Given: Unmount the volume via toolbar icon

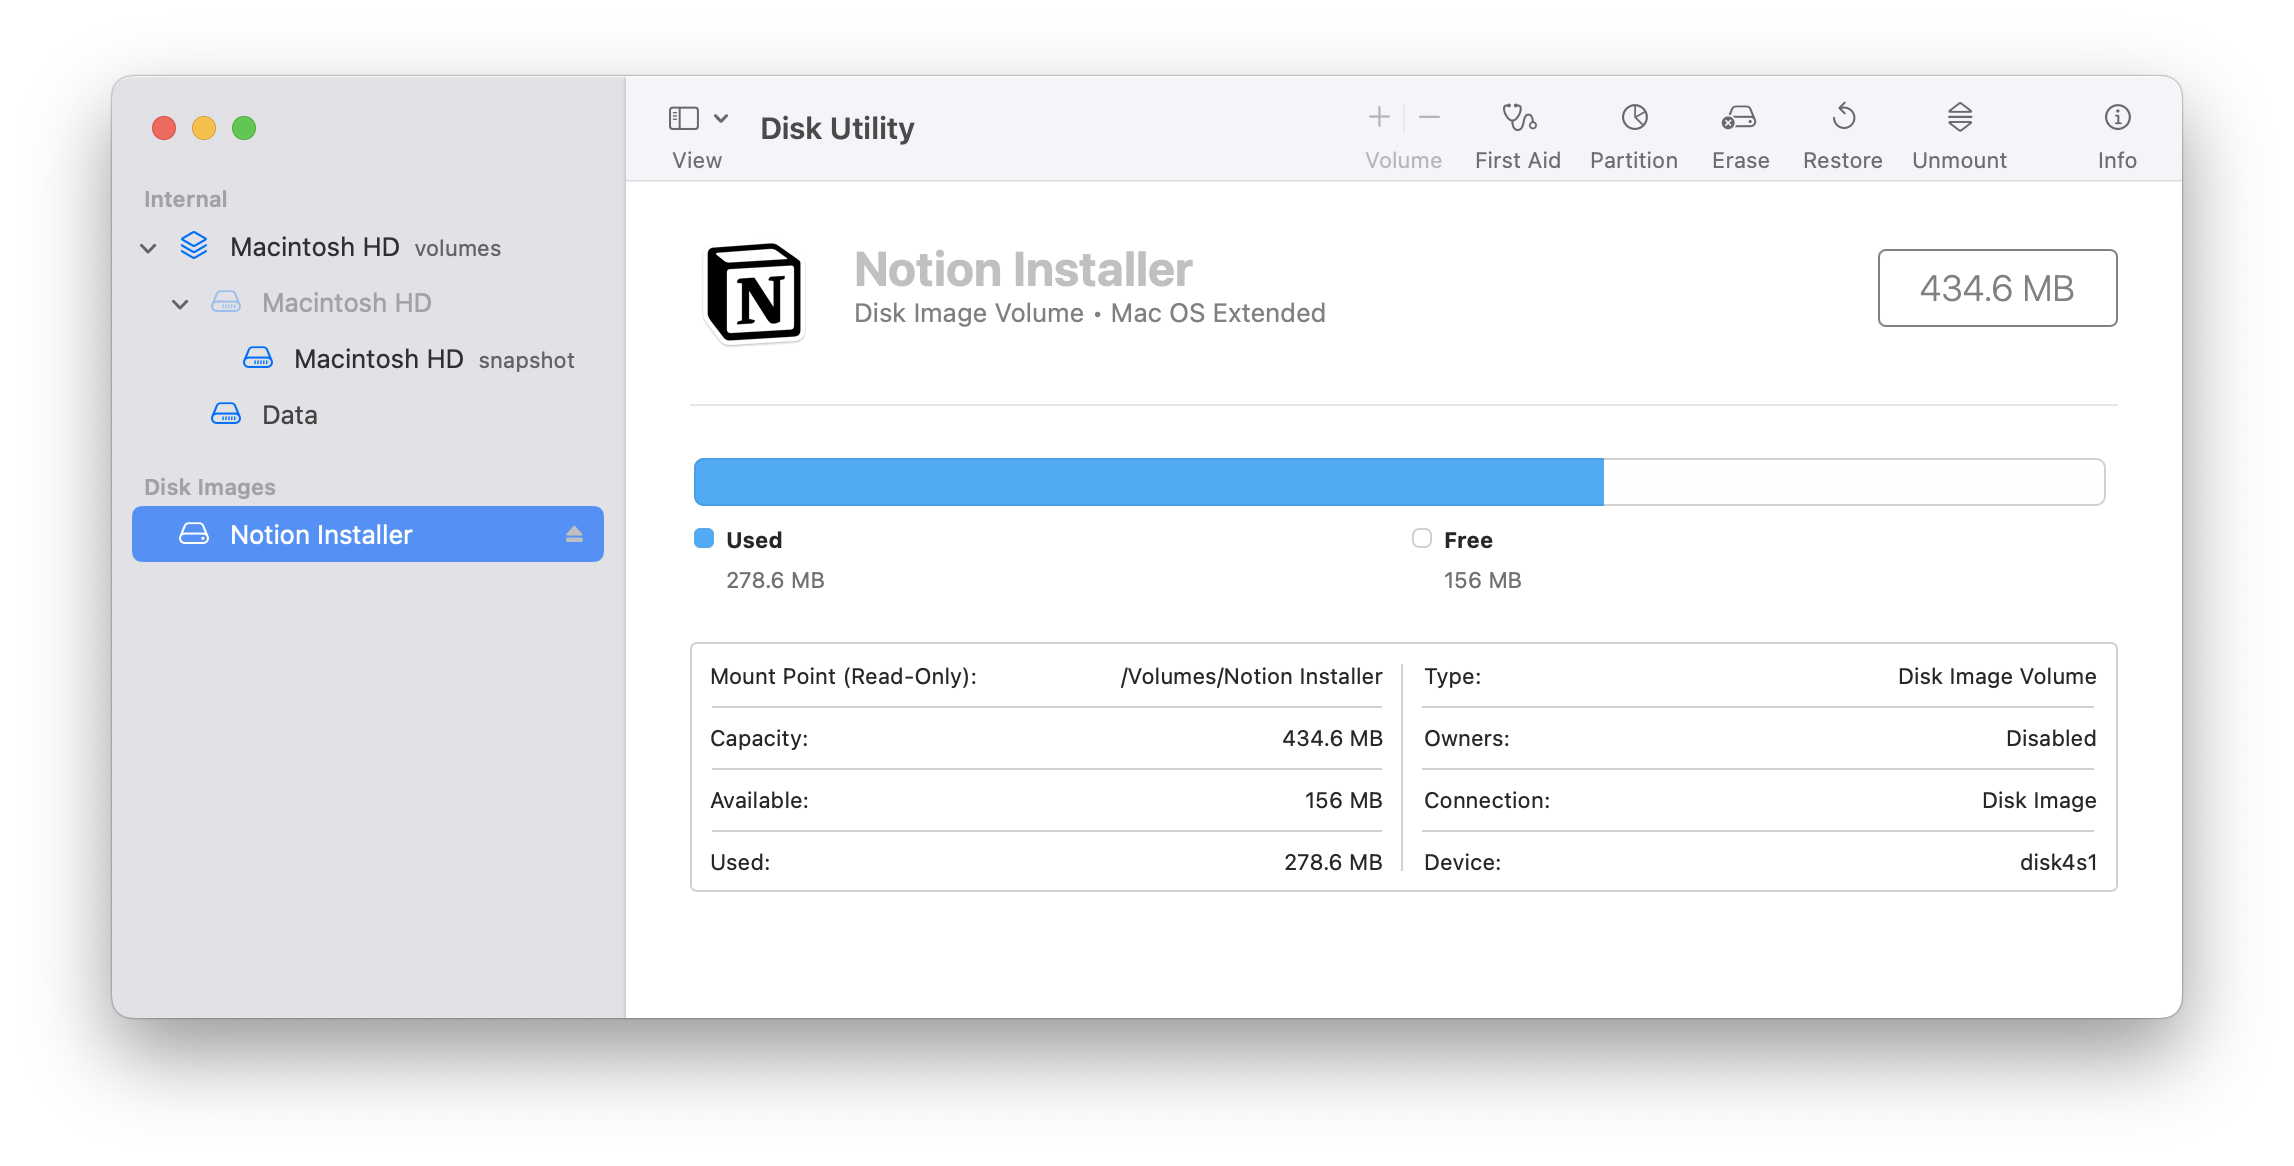Looking at the screenshot, I should coord(1959,118).
